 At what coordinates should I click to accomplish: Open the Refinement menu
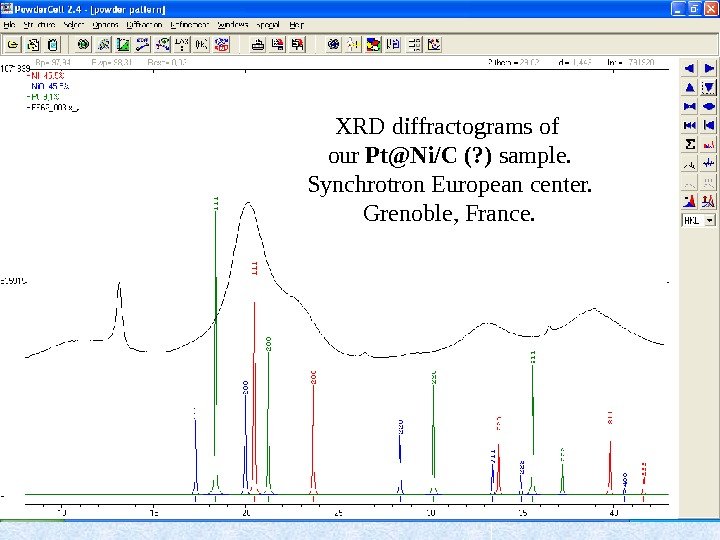pos(189,25)
